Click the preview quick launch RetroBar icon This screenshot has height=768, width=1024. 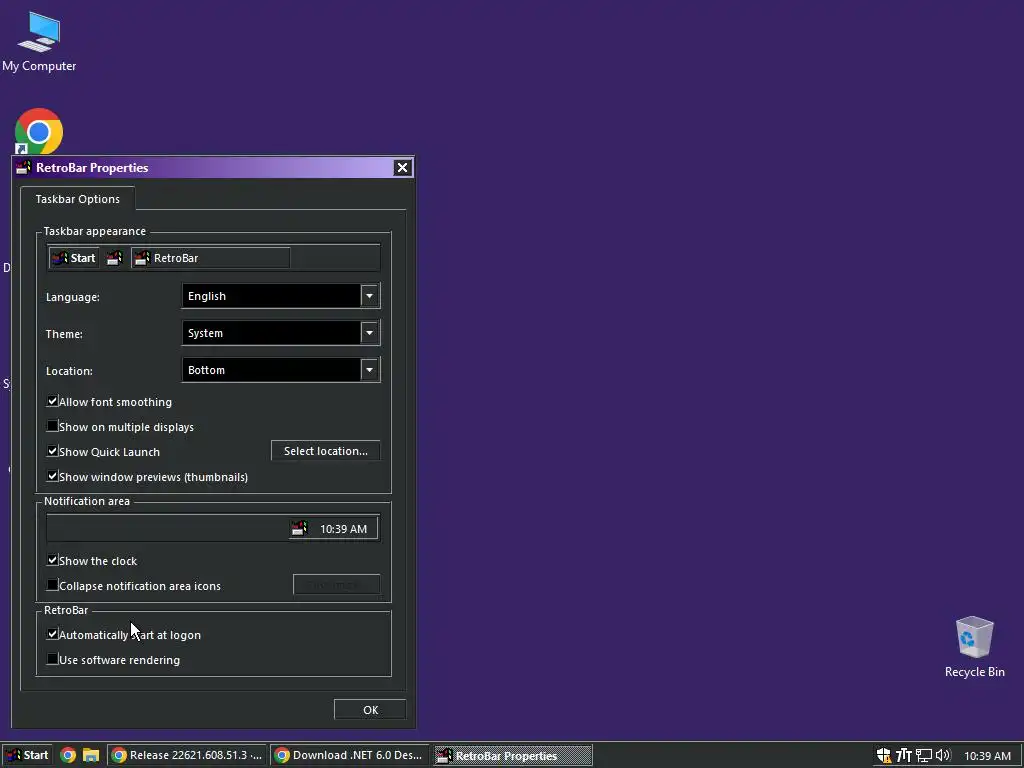(x=114, y=258)
